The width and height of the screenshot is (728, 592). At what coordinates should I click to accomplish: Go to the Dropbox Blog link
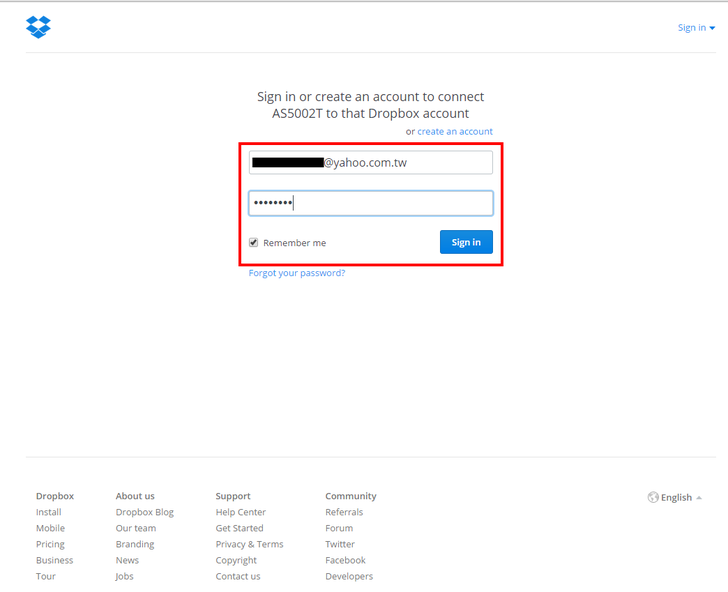point(144,512)
